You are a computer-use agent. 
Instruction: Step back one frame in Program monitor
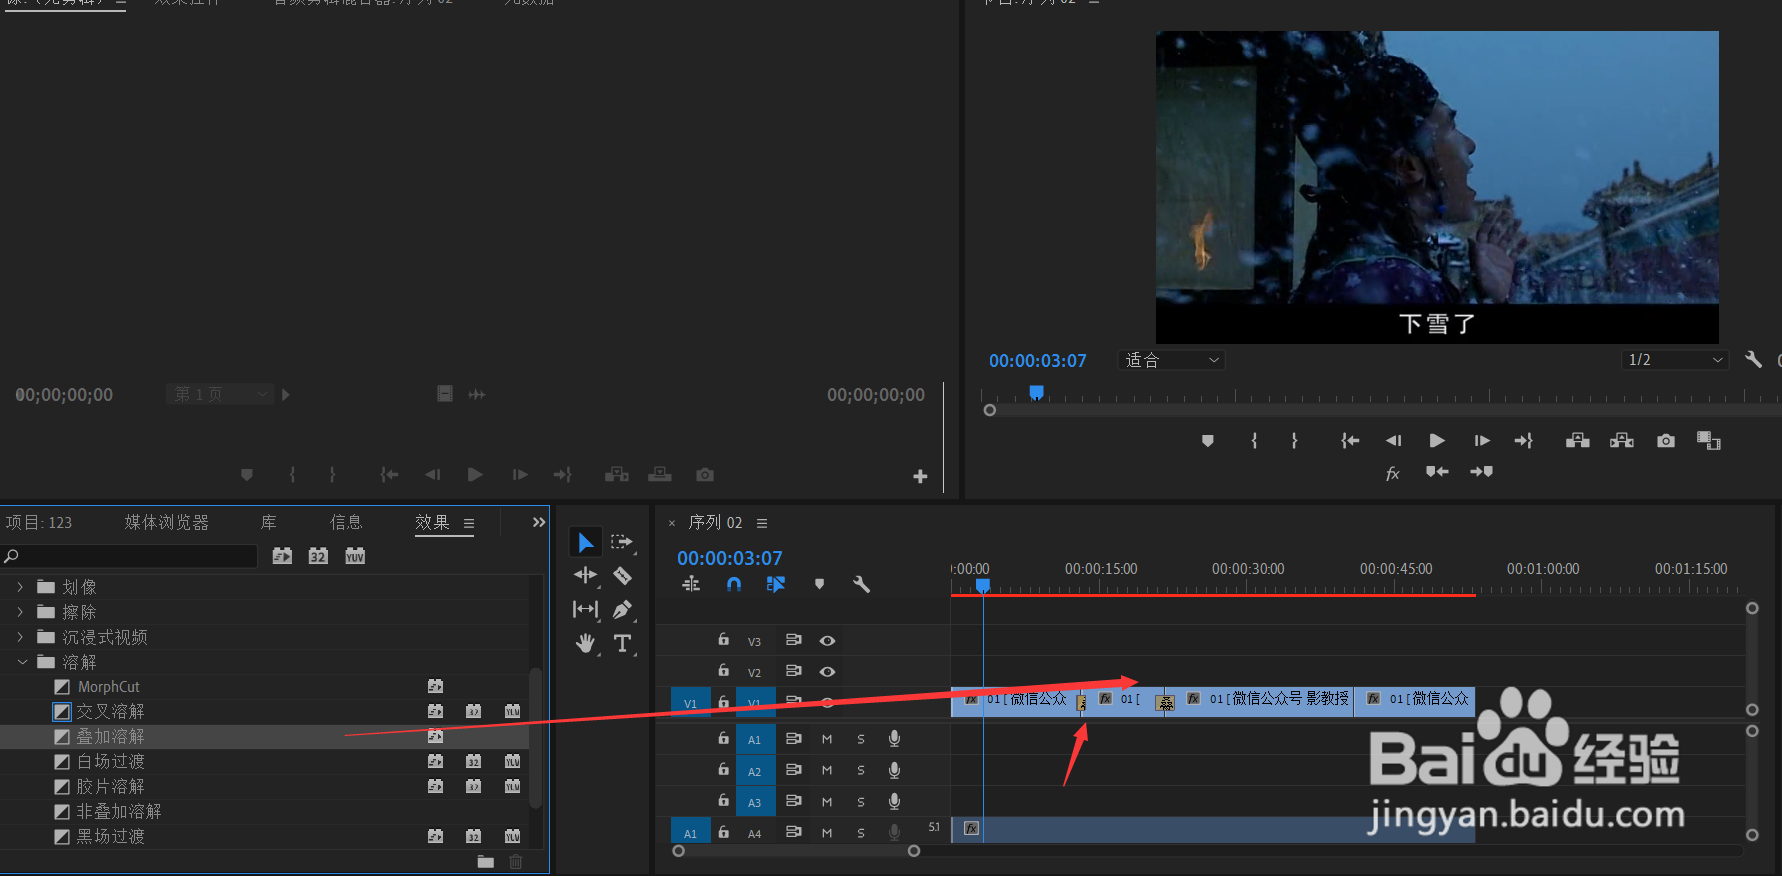1393,441
